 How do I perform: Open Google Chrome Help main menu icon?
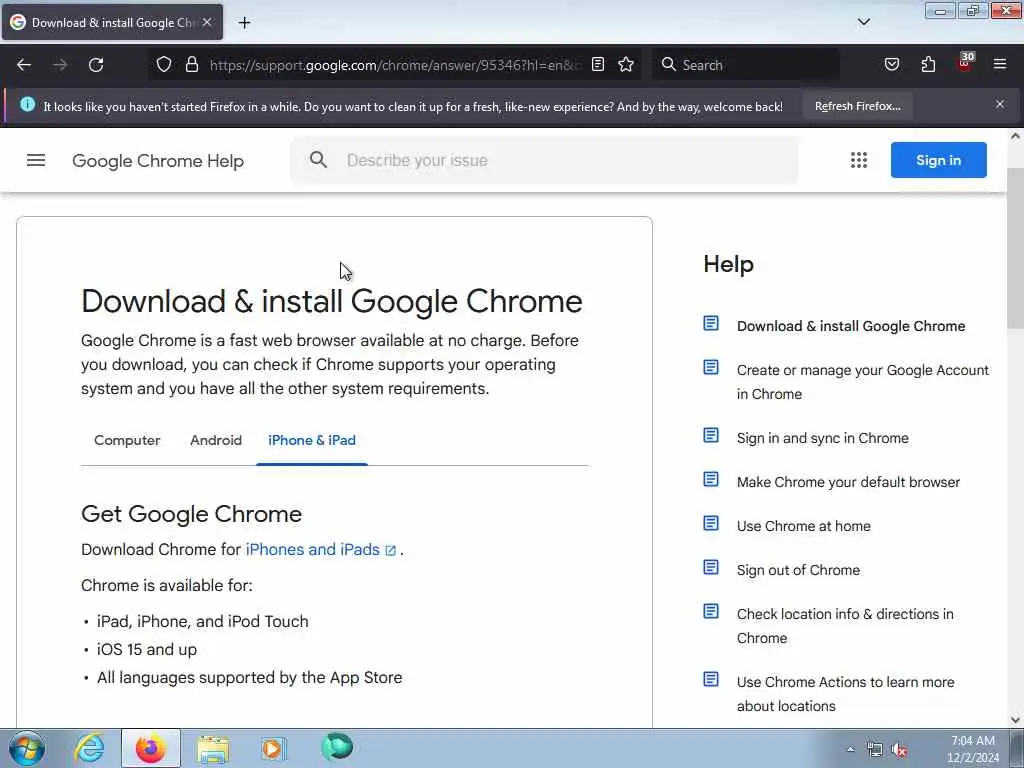tap(36, 160)
